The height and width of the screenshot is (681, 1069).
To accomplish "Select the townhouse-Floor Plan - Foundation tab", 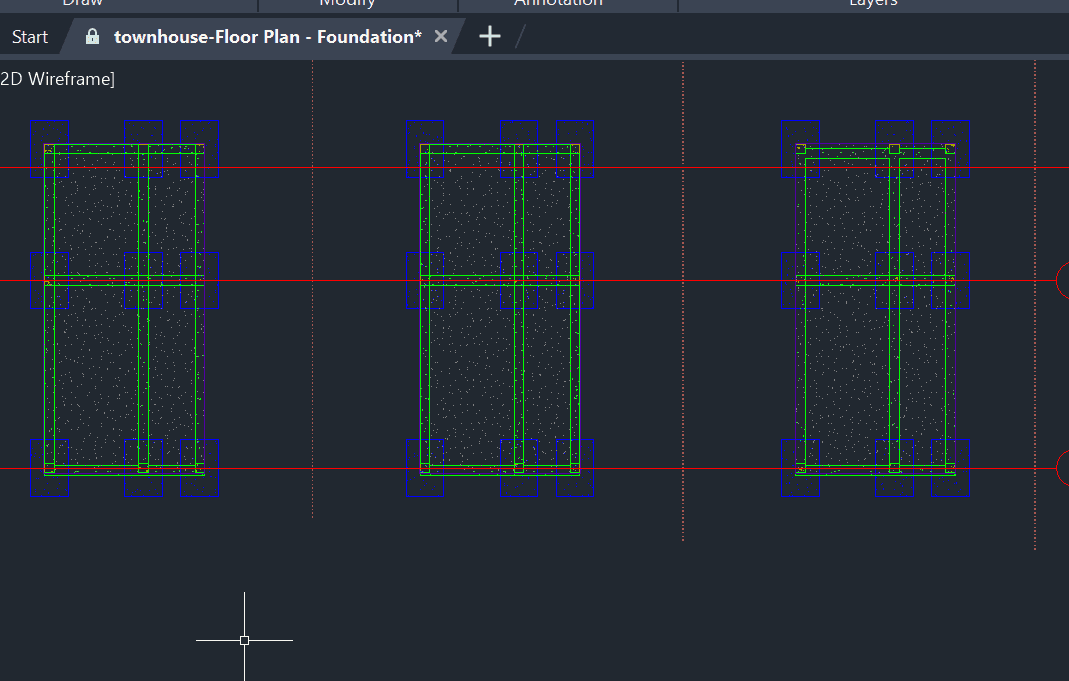I will tap(267, 37).
